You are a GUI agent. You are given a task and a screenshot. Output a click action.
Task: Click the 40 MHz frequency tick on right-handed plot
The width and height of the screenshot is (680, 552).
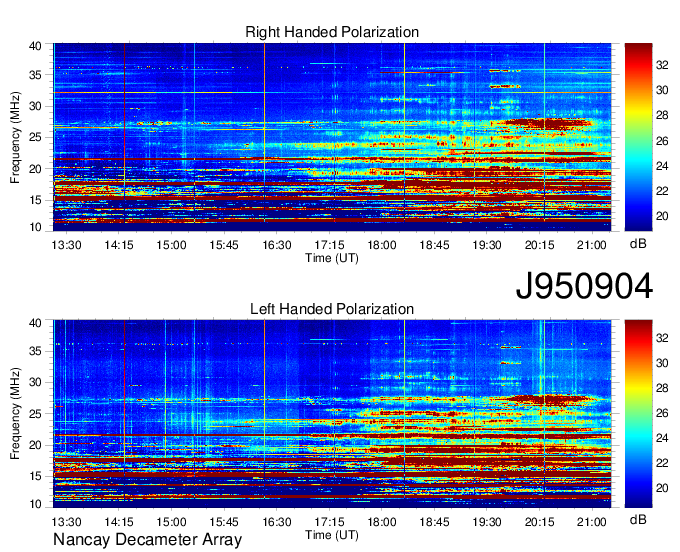[35, 46]
